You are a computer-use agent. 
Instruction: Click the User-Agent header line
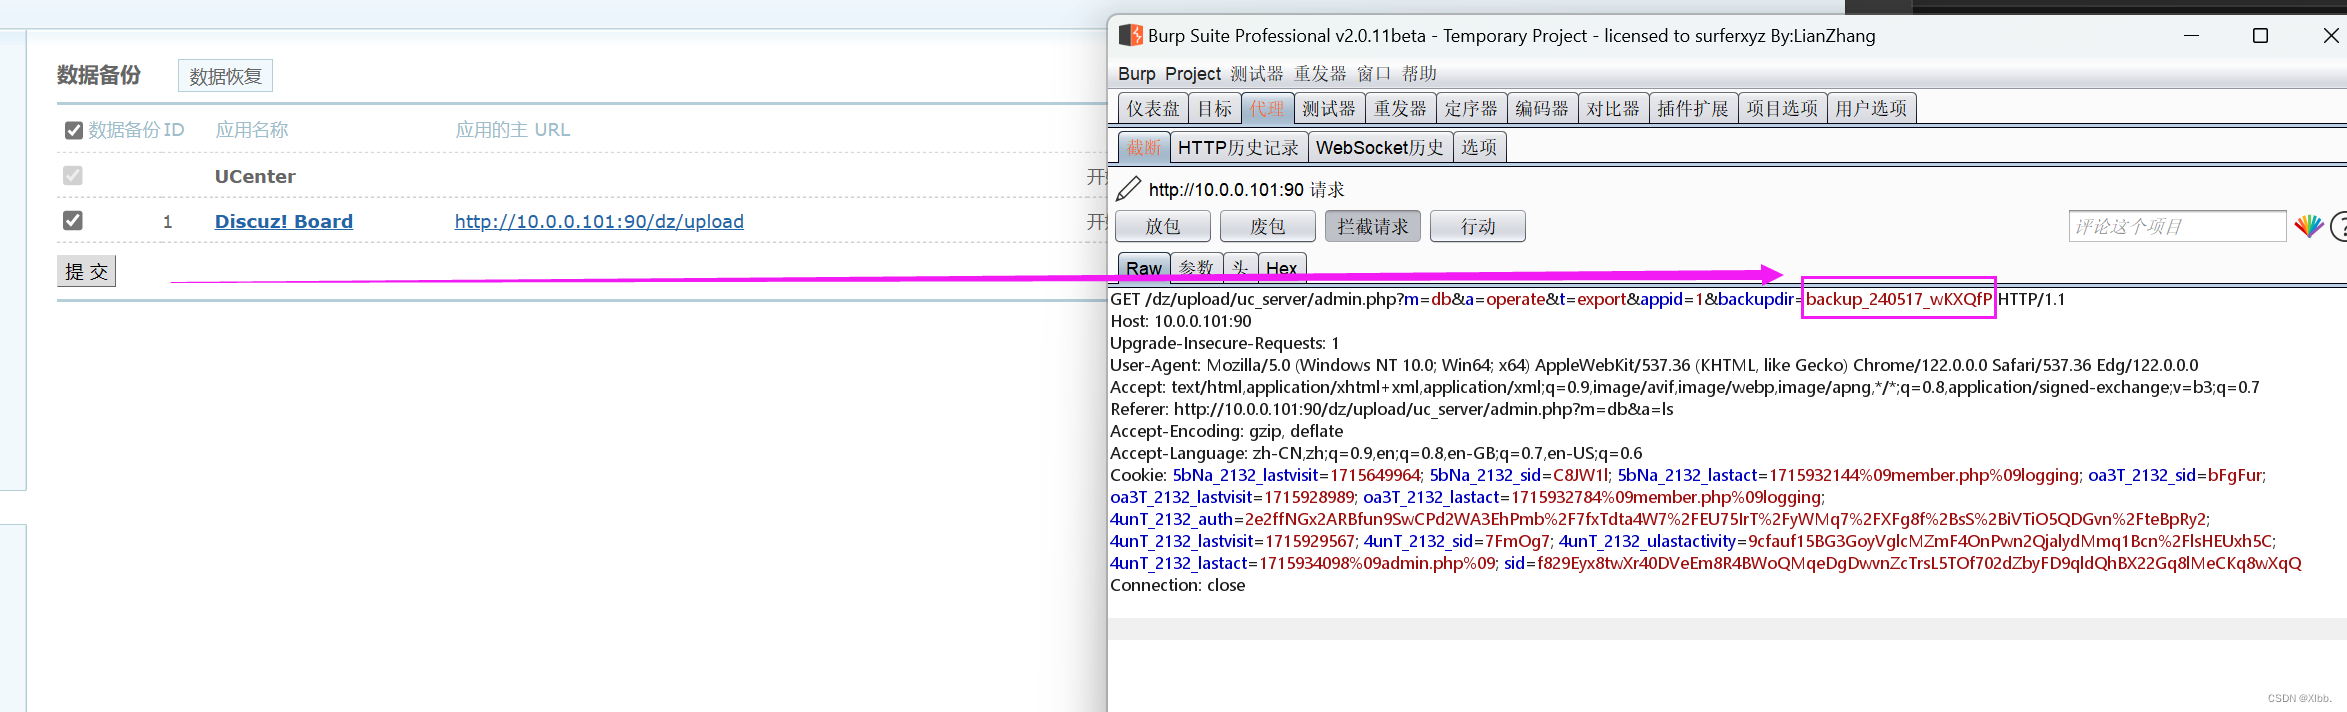[x=1654, y=365]
